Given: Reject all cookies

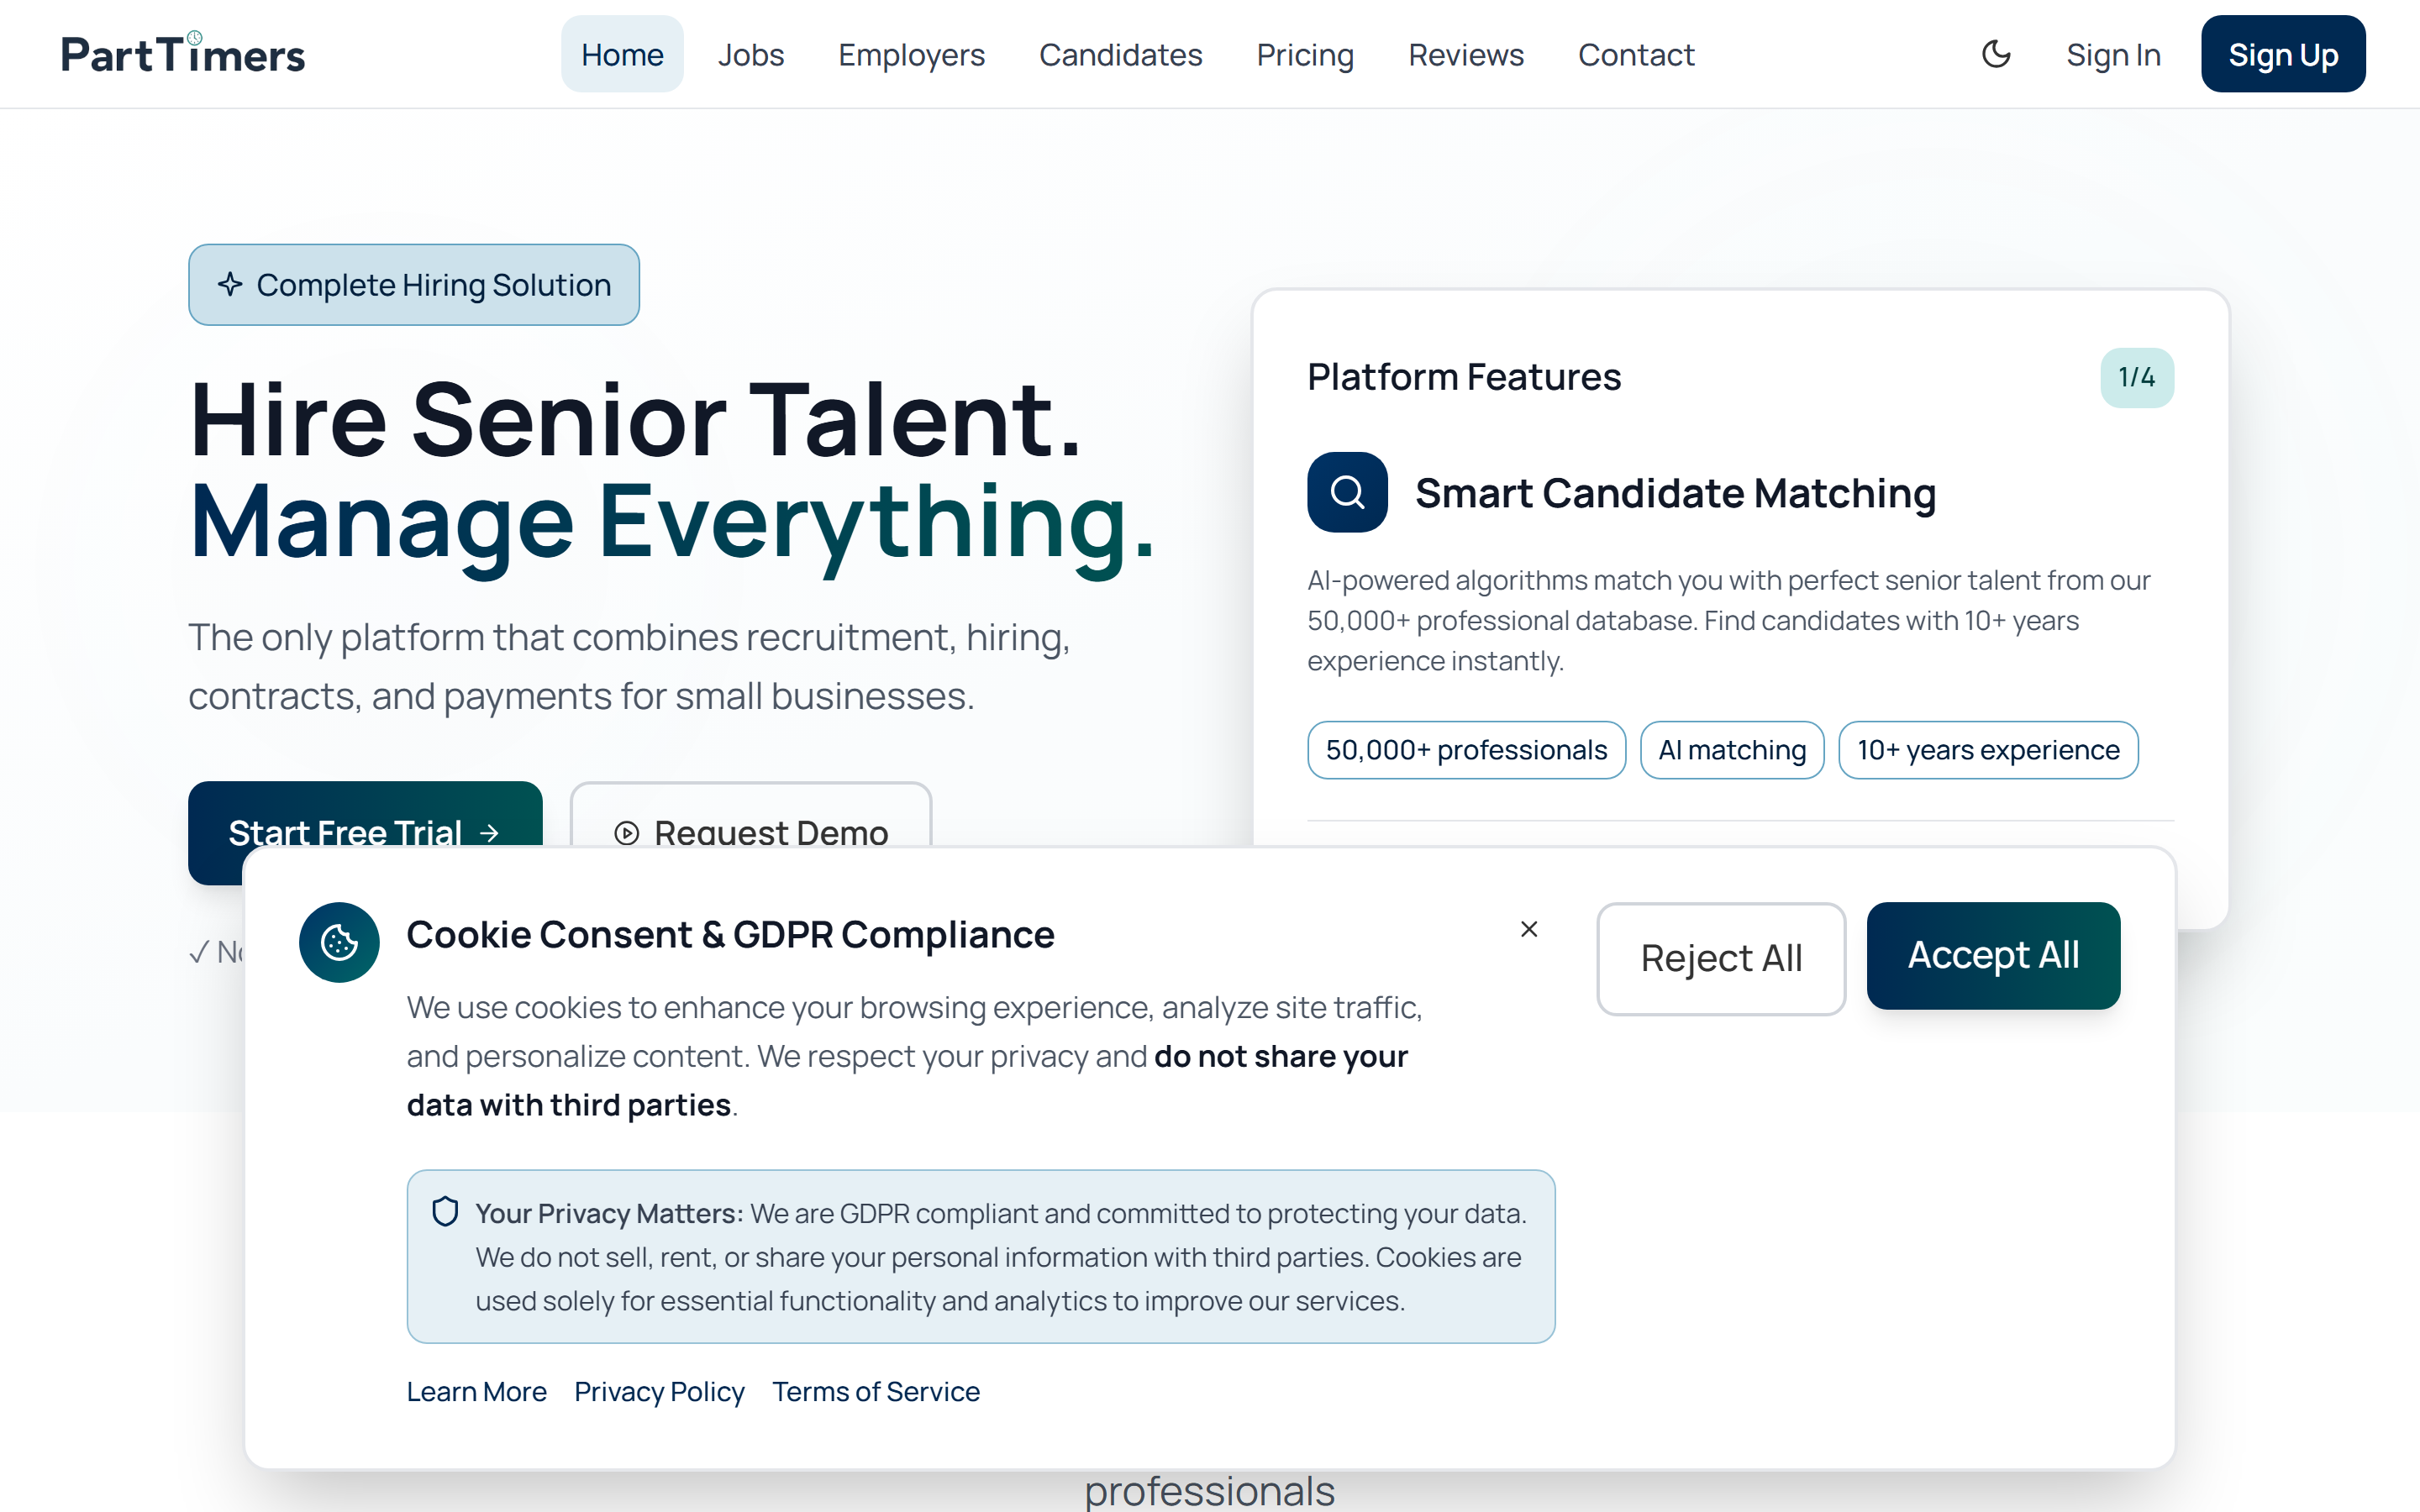Looking at the screenshot, I should (1721, 958).
